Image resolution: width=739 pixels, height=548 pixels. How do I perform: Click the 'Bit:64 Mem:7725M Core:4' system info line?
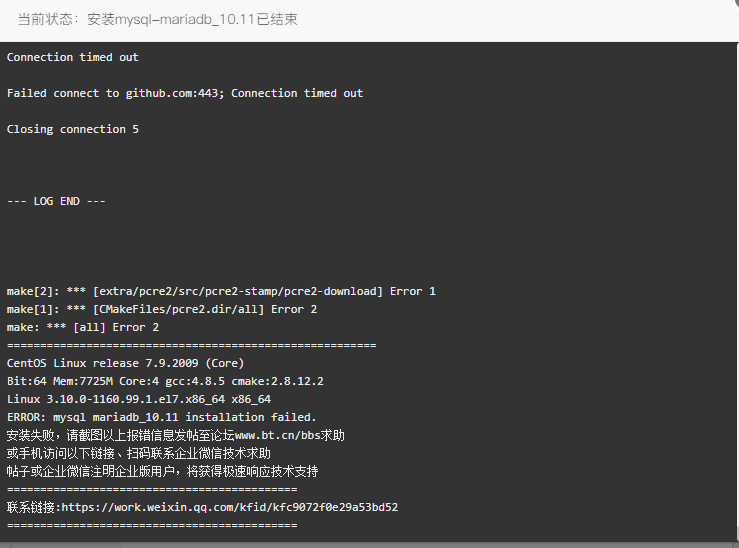pyautogui.click(x=165, y=381)
